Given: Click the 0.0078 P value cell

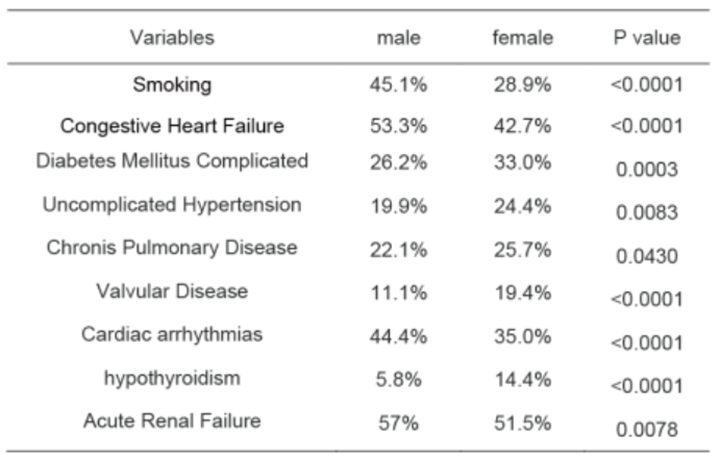Looking at the screenshot, I should (647, 429).
